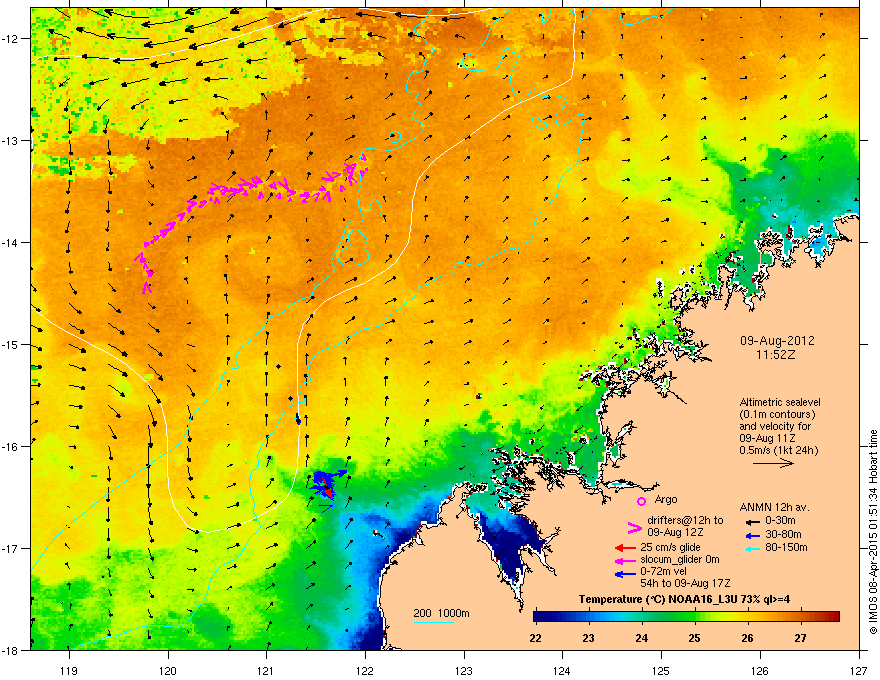Click the red 25 cm/s glide arrow
This screenshot has width=880, height=680.
click(x=625, y=548)
